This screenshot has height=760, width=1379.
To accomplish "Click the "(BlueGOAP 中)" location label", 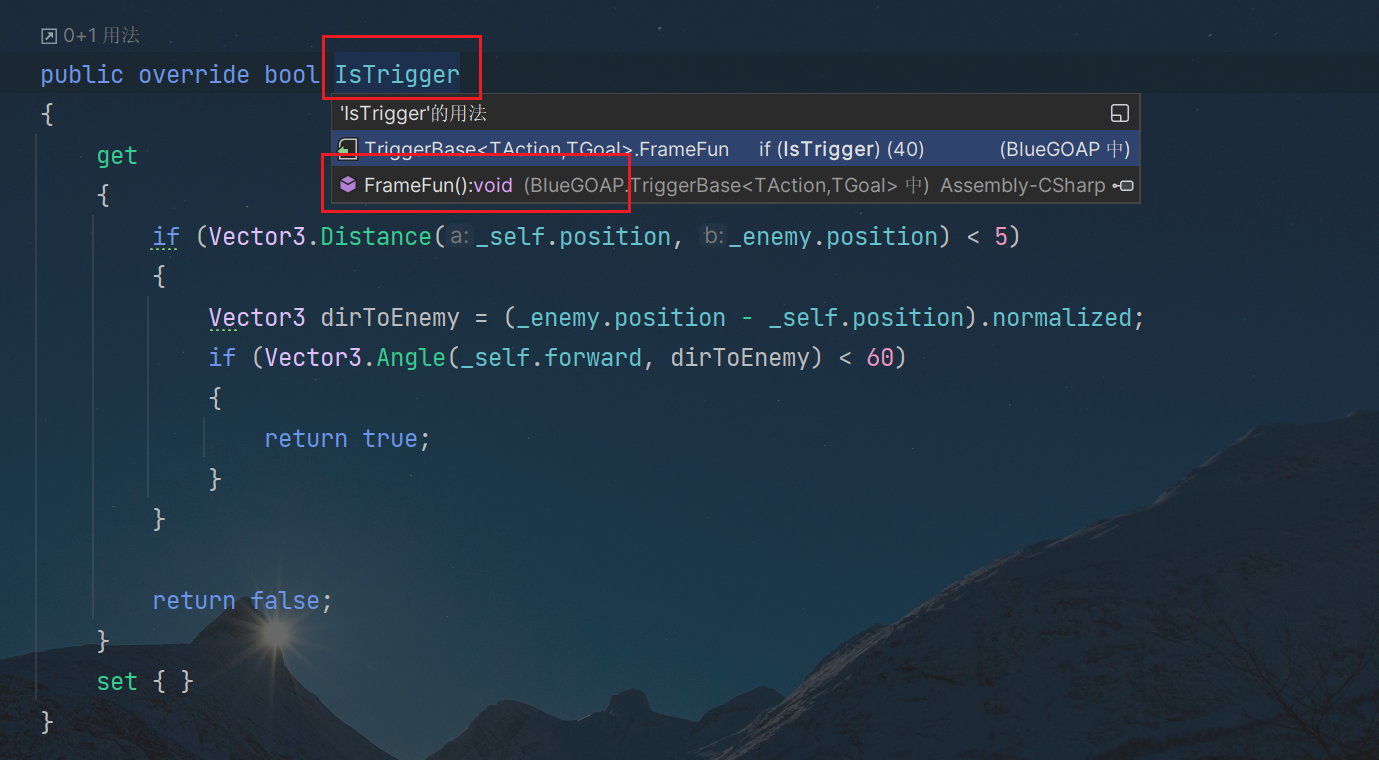I will [x=1064, y=150].
